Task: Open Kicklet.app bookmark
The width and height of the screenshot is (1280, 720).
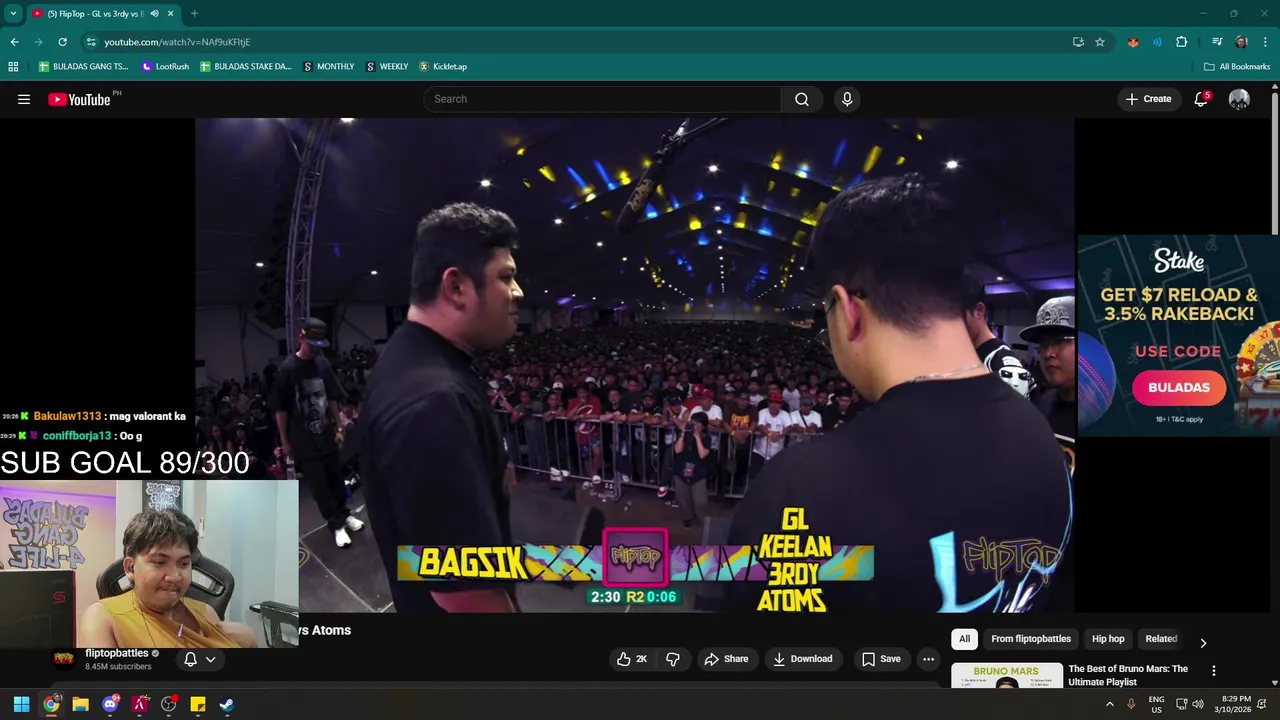Action: pos(443,66)
